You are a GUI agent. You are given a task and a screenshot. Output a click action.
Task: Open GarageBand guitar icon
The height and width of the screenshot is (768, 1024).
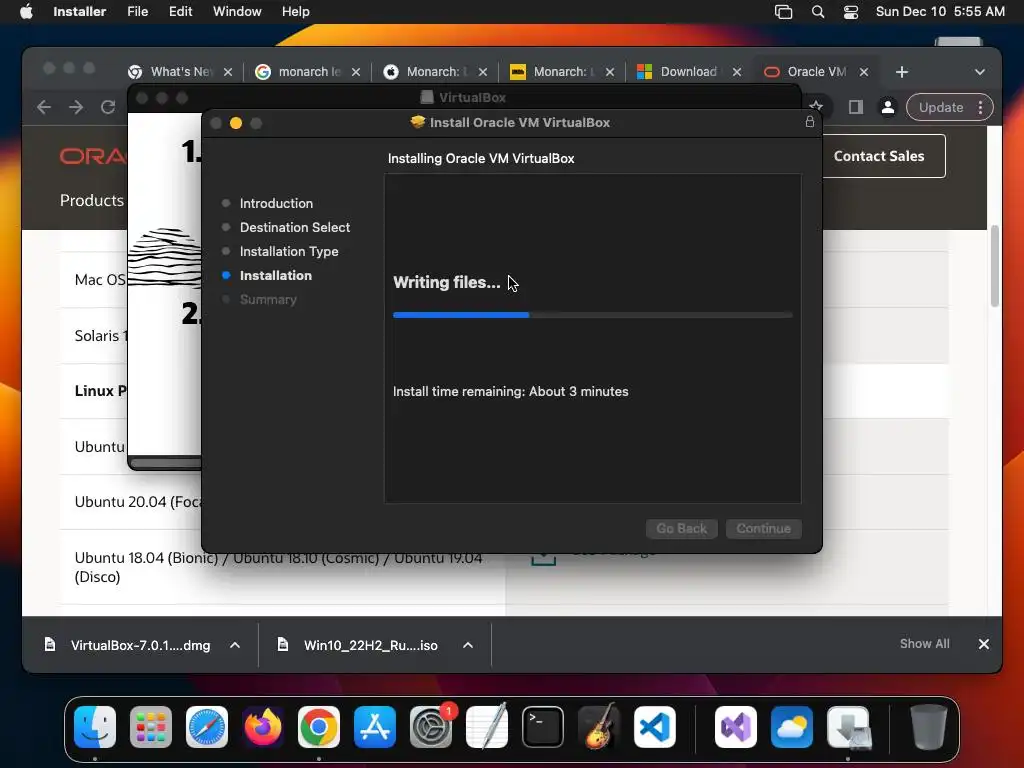[x=599, y=727]
